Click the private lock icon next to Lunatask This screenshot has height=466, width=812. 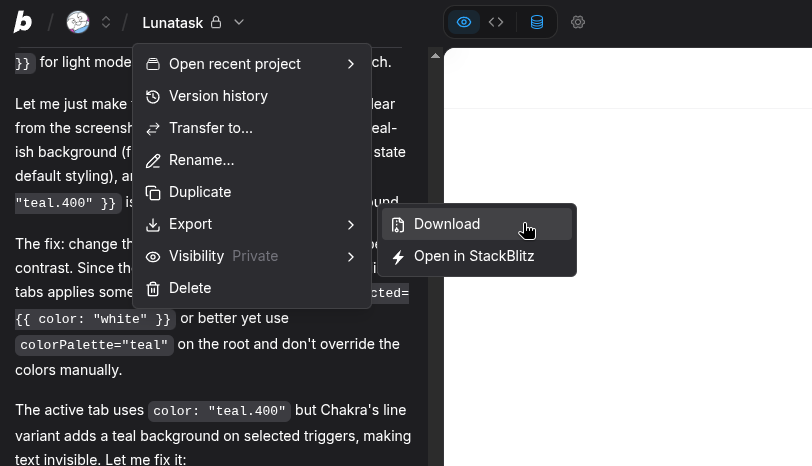tap(216, 22)
